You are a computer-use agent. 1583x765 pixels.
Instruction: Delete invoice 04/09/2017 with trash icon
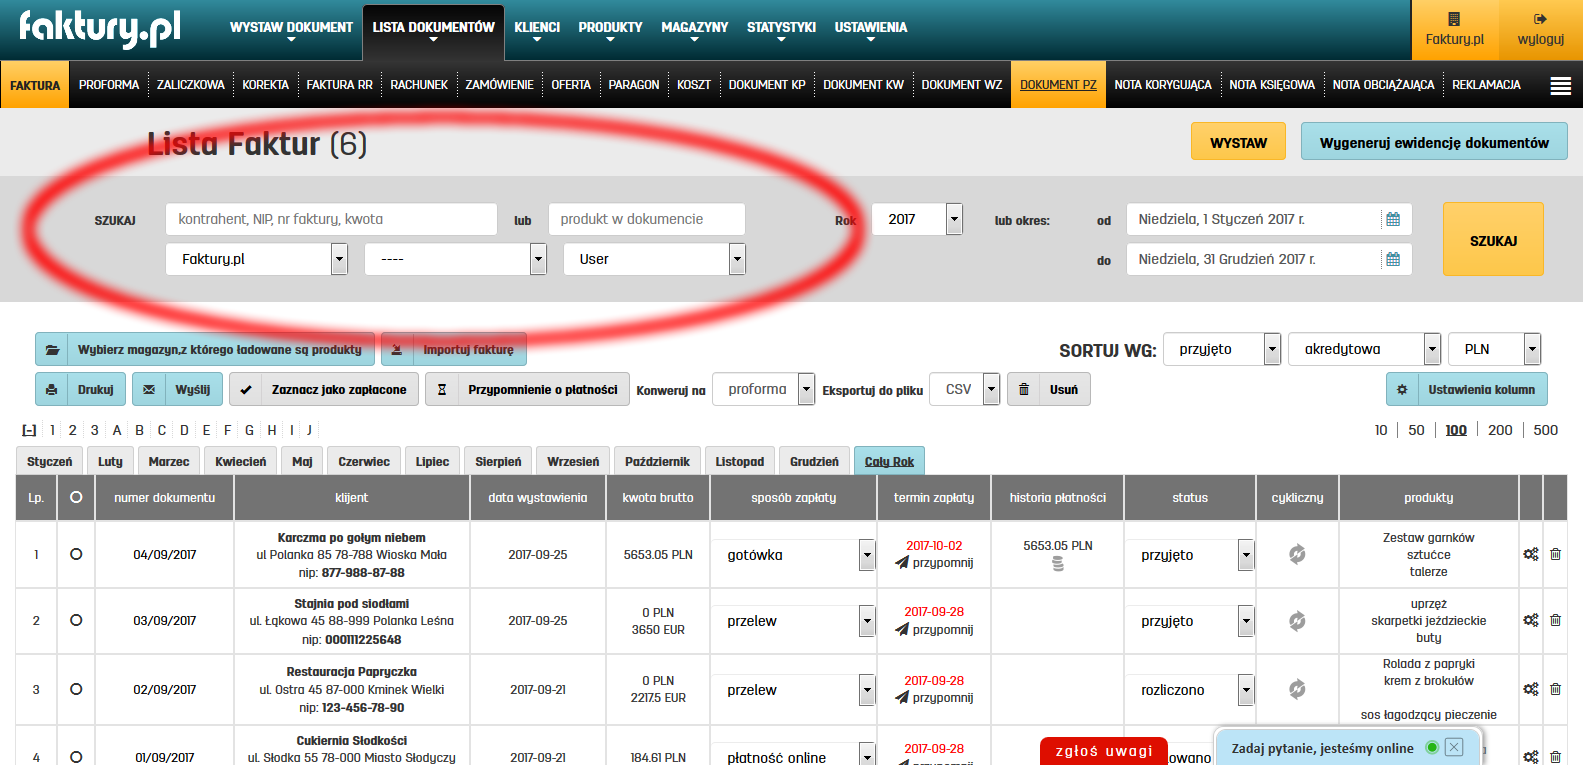click(1555, 554)
